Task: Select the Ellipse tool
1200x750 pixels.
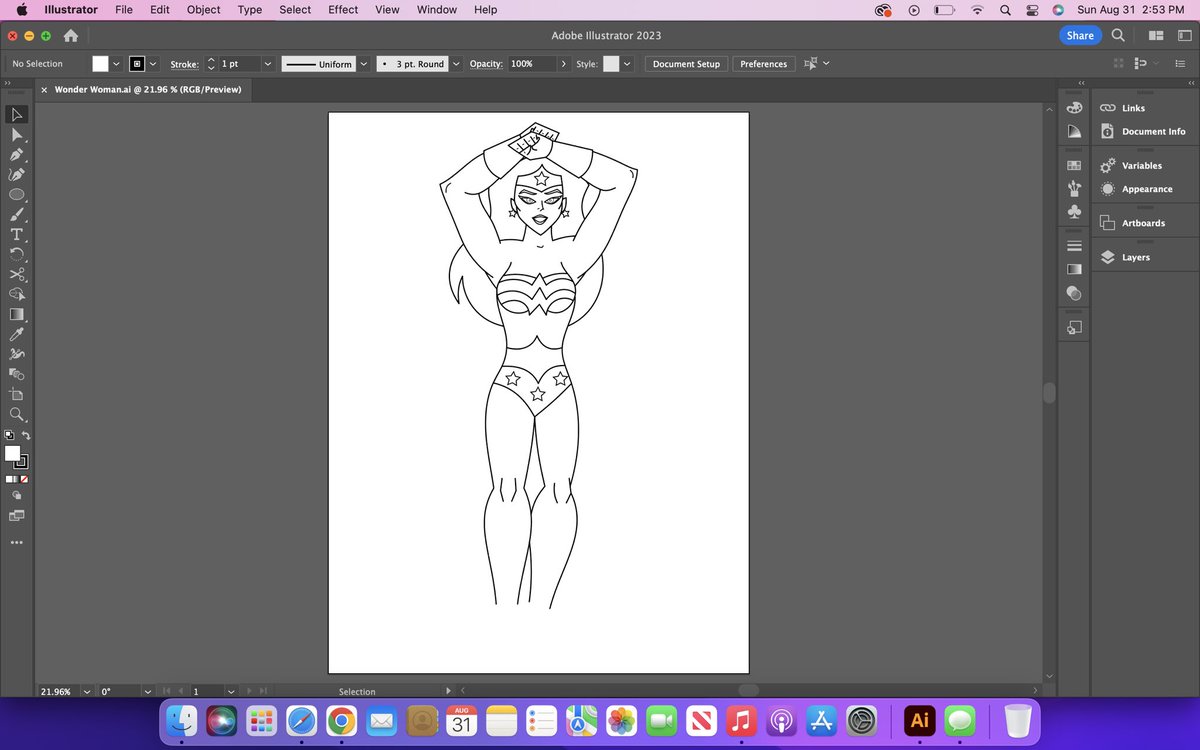Action: 16,195
